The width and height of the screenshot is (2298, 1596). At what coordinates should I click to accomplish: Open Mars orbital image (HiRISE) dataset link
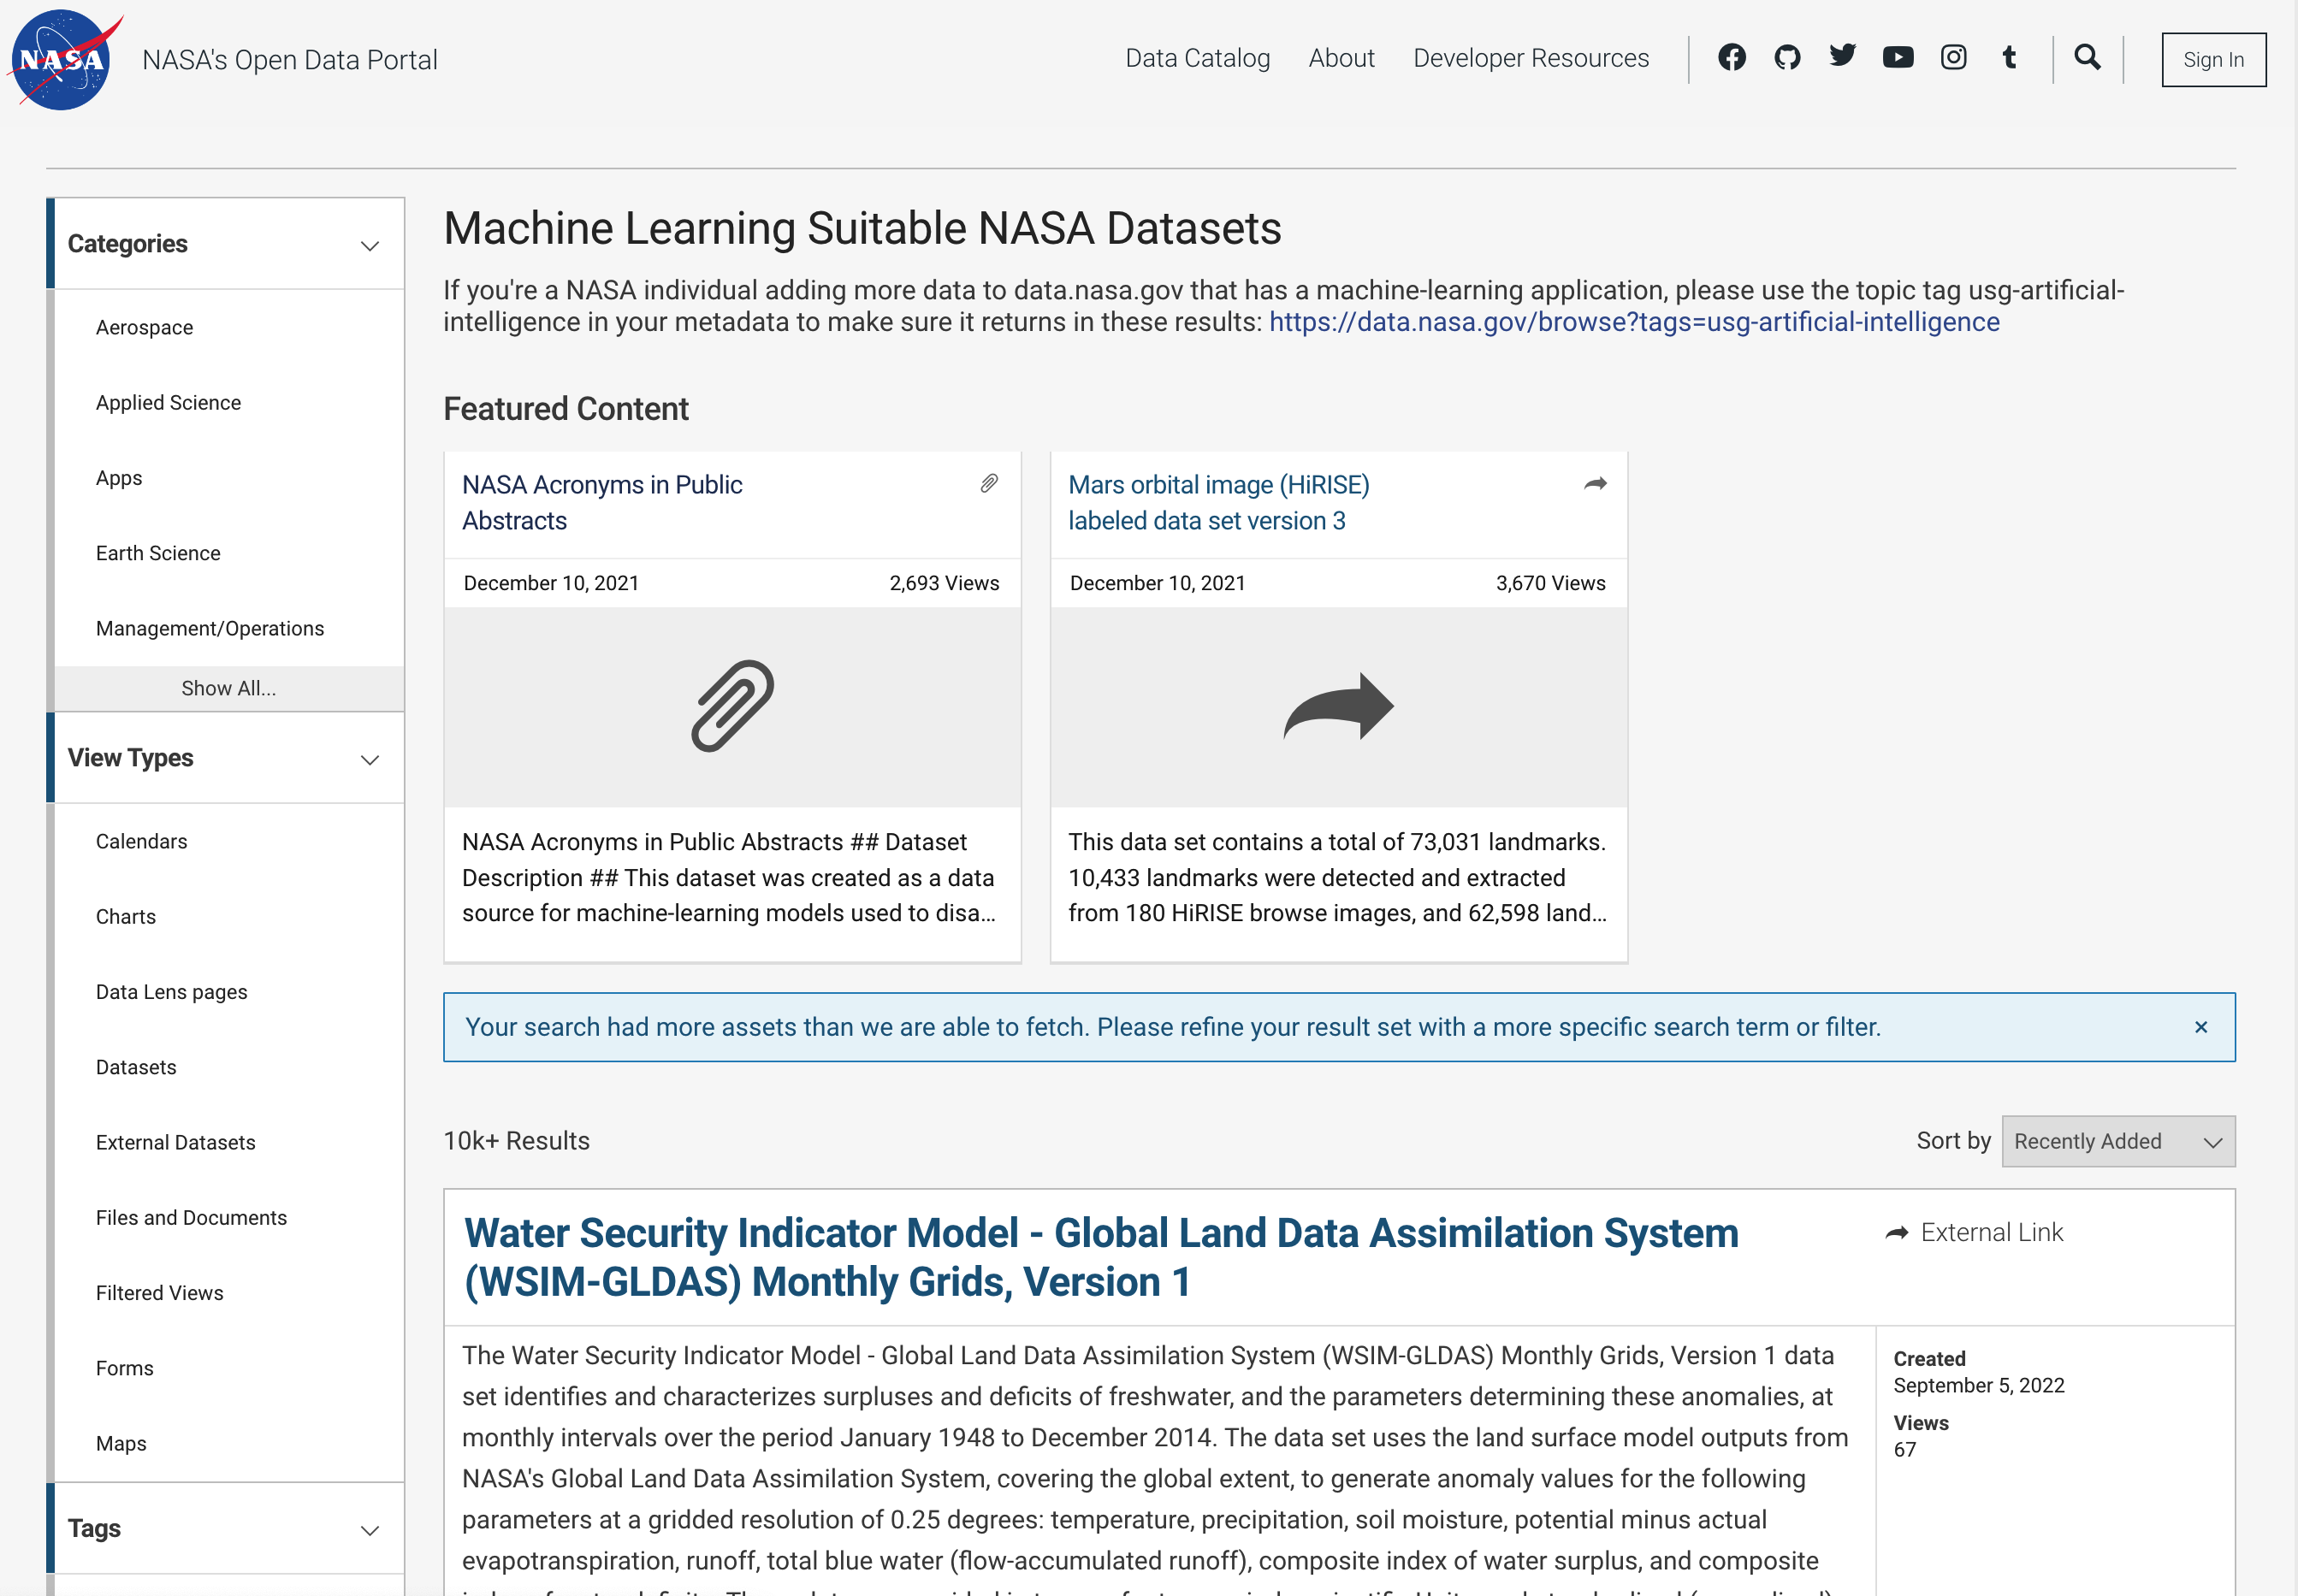coord(1218,503)
